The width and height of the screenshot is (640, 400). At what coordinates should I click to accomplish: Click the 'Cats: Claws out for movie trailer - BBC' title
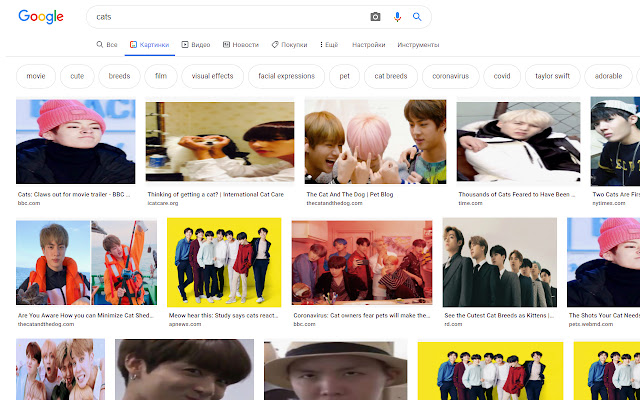pyautogui.click(x=74, y=195)
